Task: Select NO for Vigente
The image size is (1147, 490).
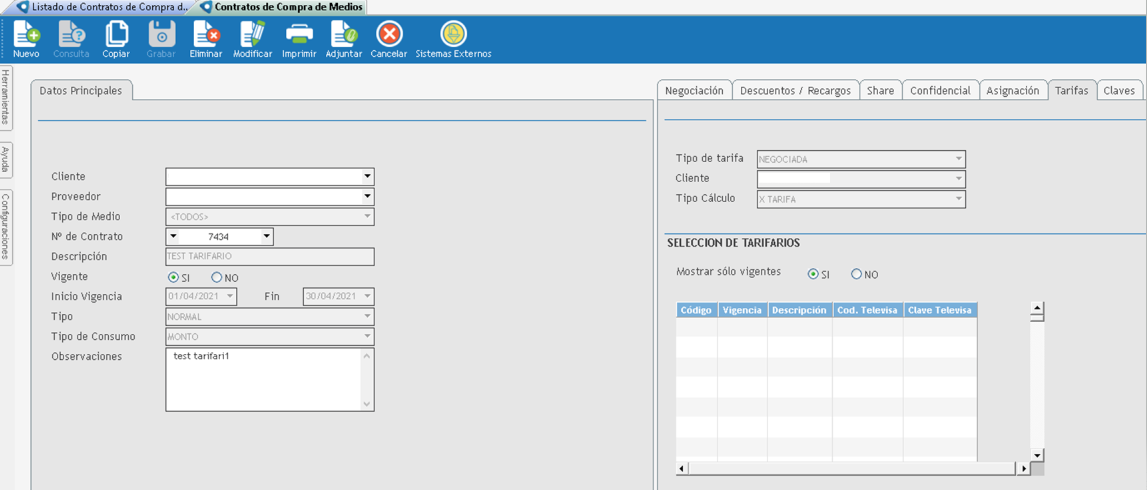Action: (217, 277)
